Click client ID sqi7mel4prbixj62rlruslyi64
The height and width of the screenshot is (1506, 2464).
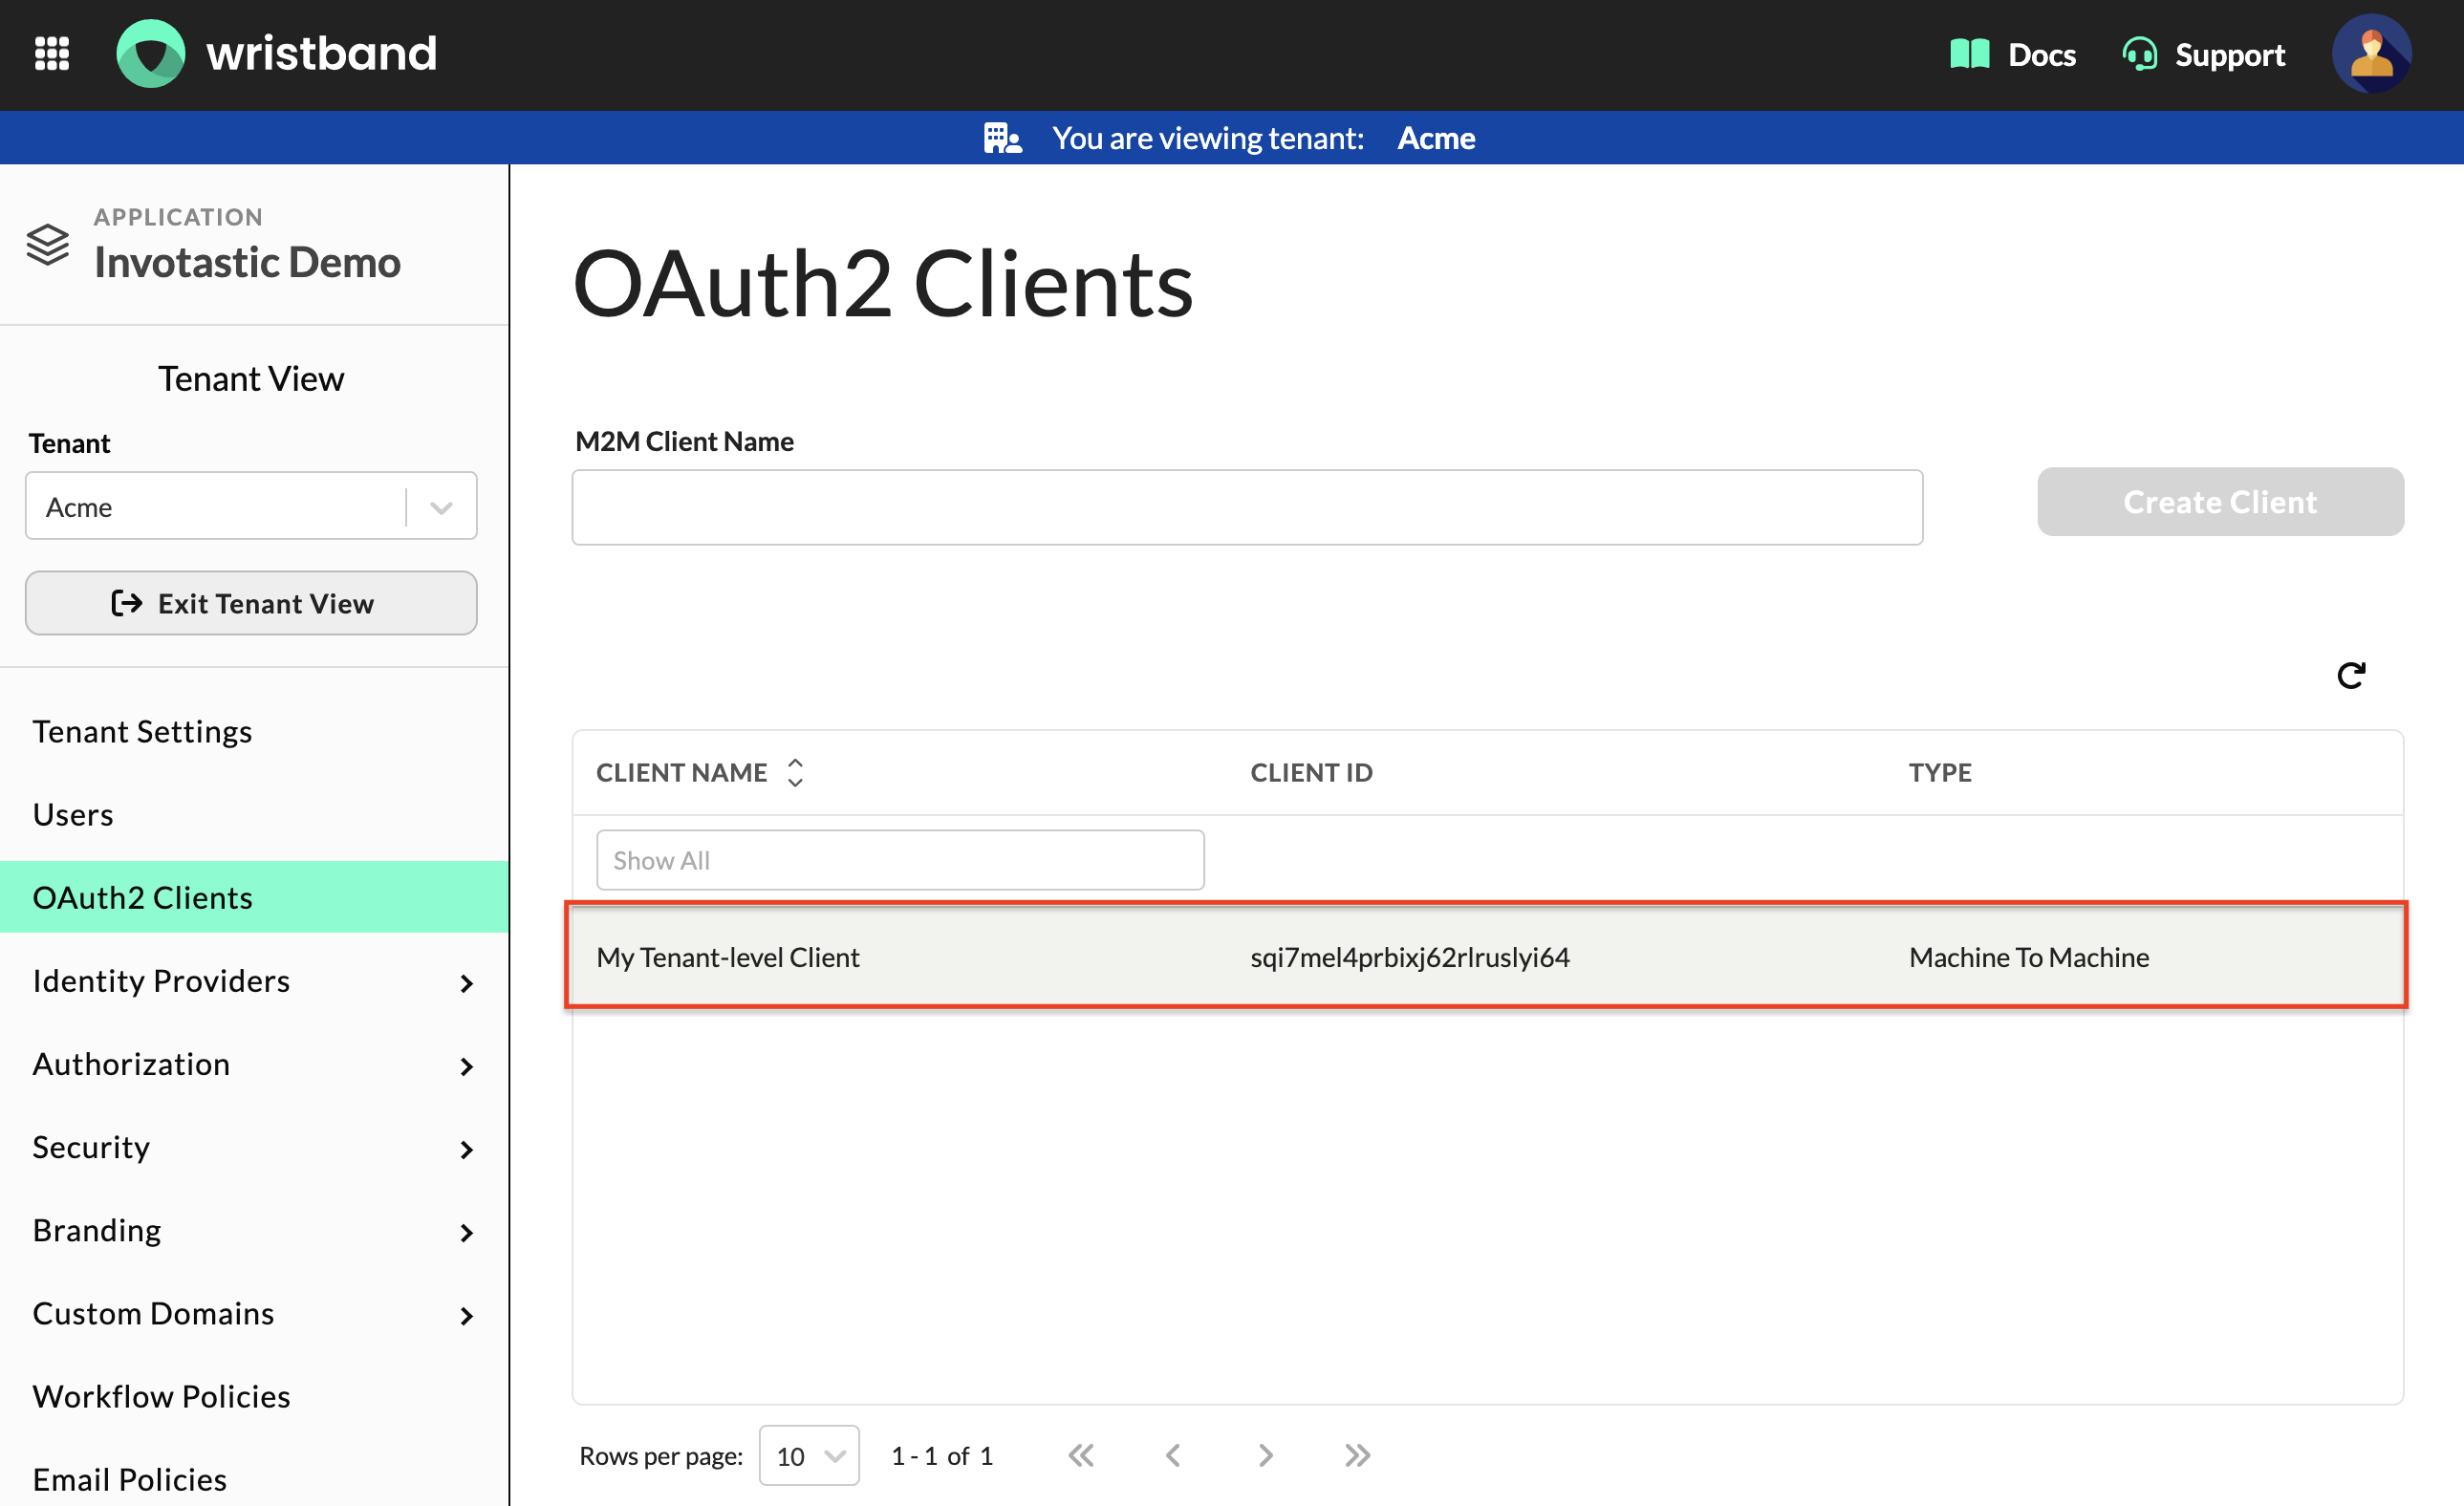[1410, 957]
